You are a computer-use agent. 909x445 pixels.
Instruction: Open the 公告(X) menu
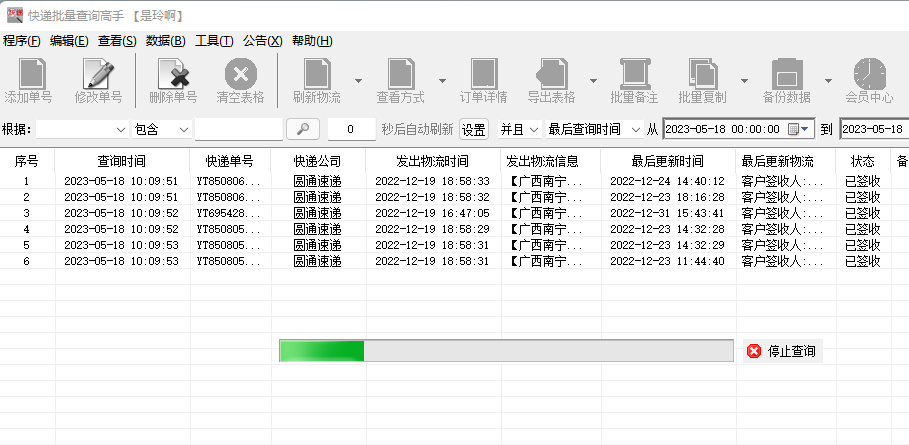pyautogui.click(x=263, y=41)
